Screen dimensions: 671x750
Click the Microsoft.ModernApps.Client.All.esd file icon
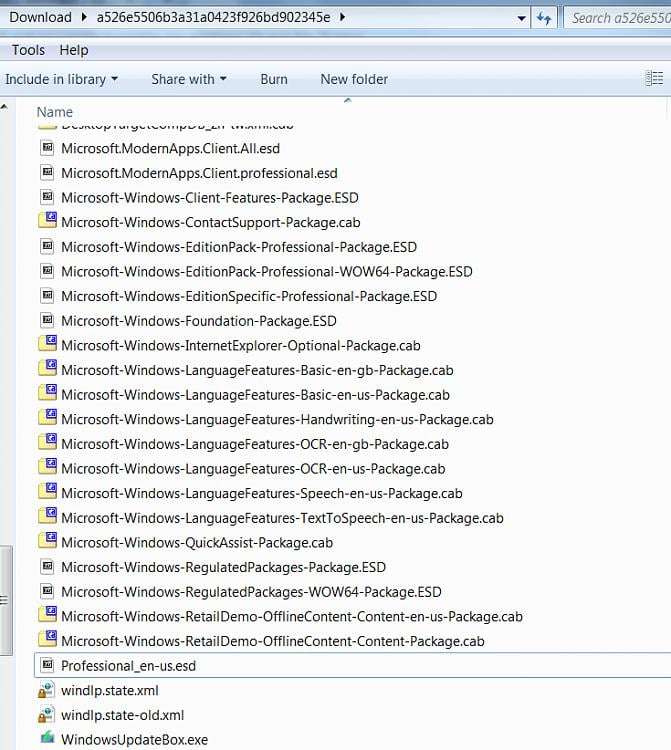click(47, 148)
